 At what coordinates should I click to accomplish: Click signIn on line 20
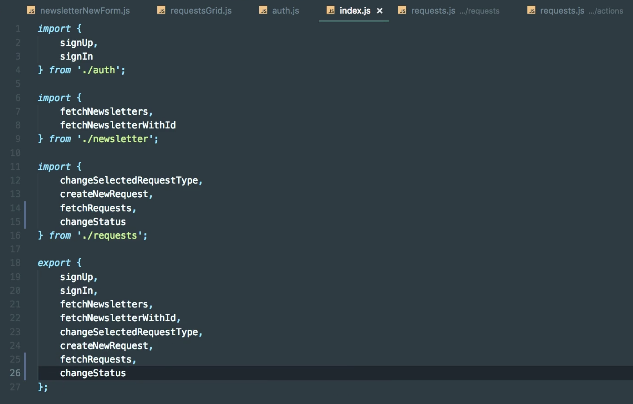click(x=77, y=291)
